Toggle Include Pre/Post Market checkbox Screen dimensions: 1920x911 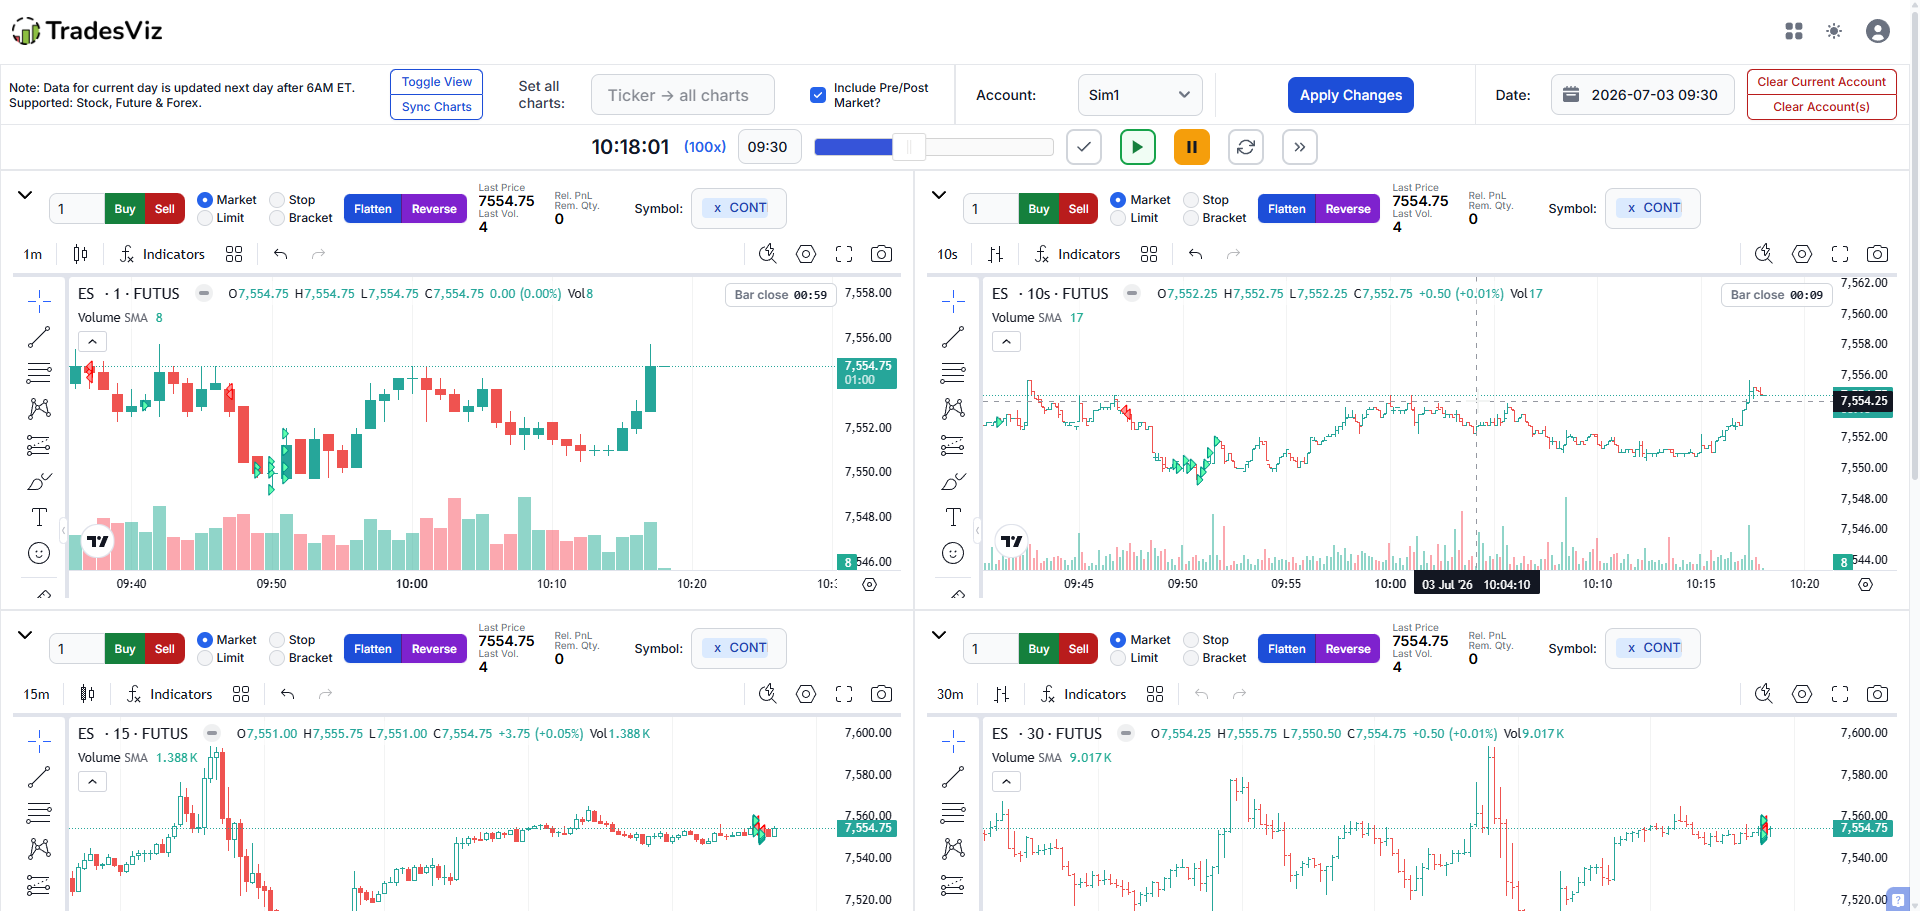(818, 95)
